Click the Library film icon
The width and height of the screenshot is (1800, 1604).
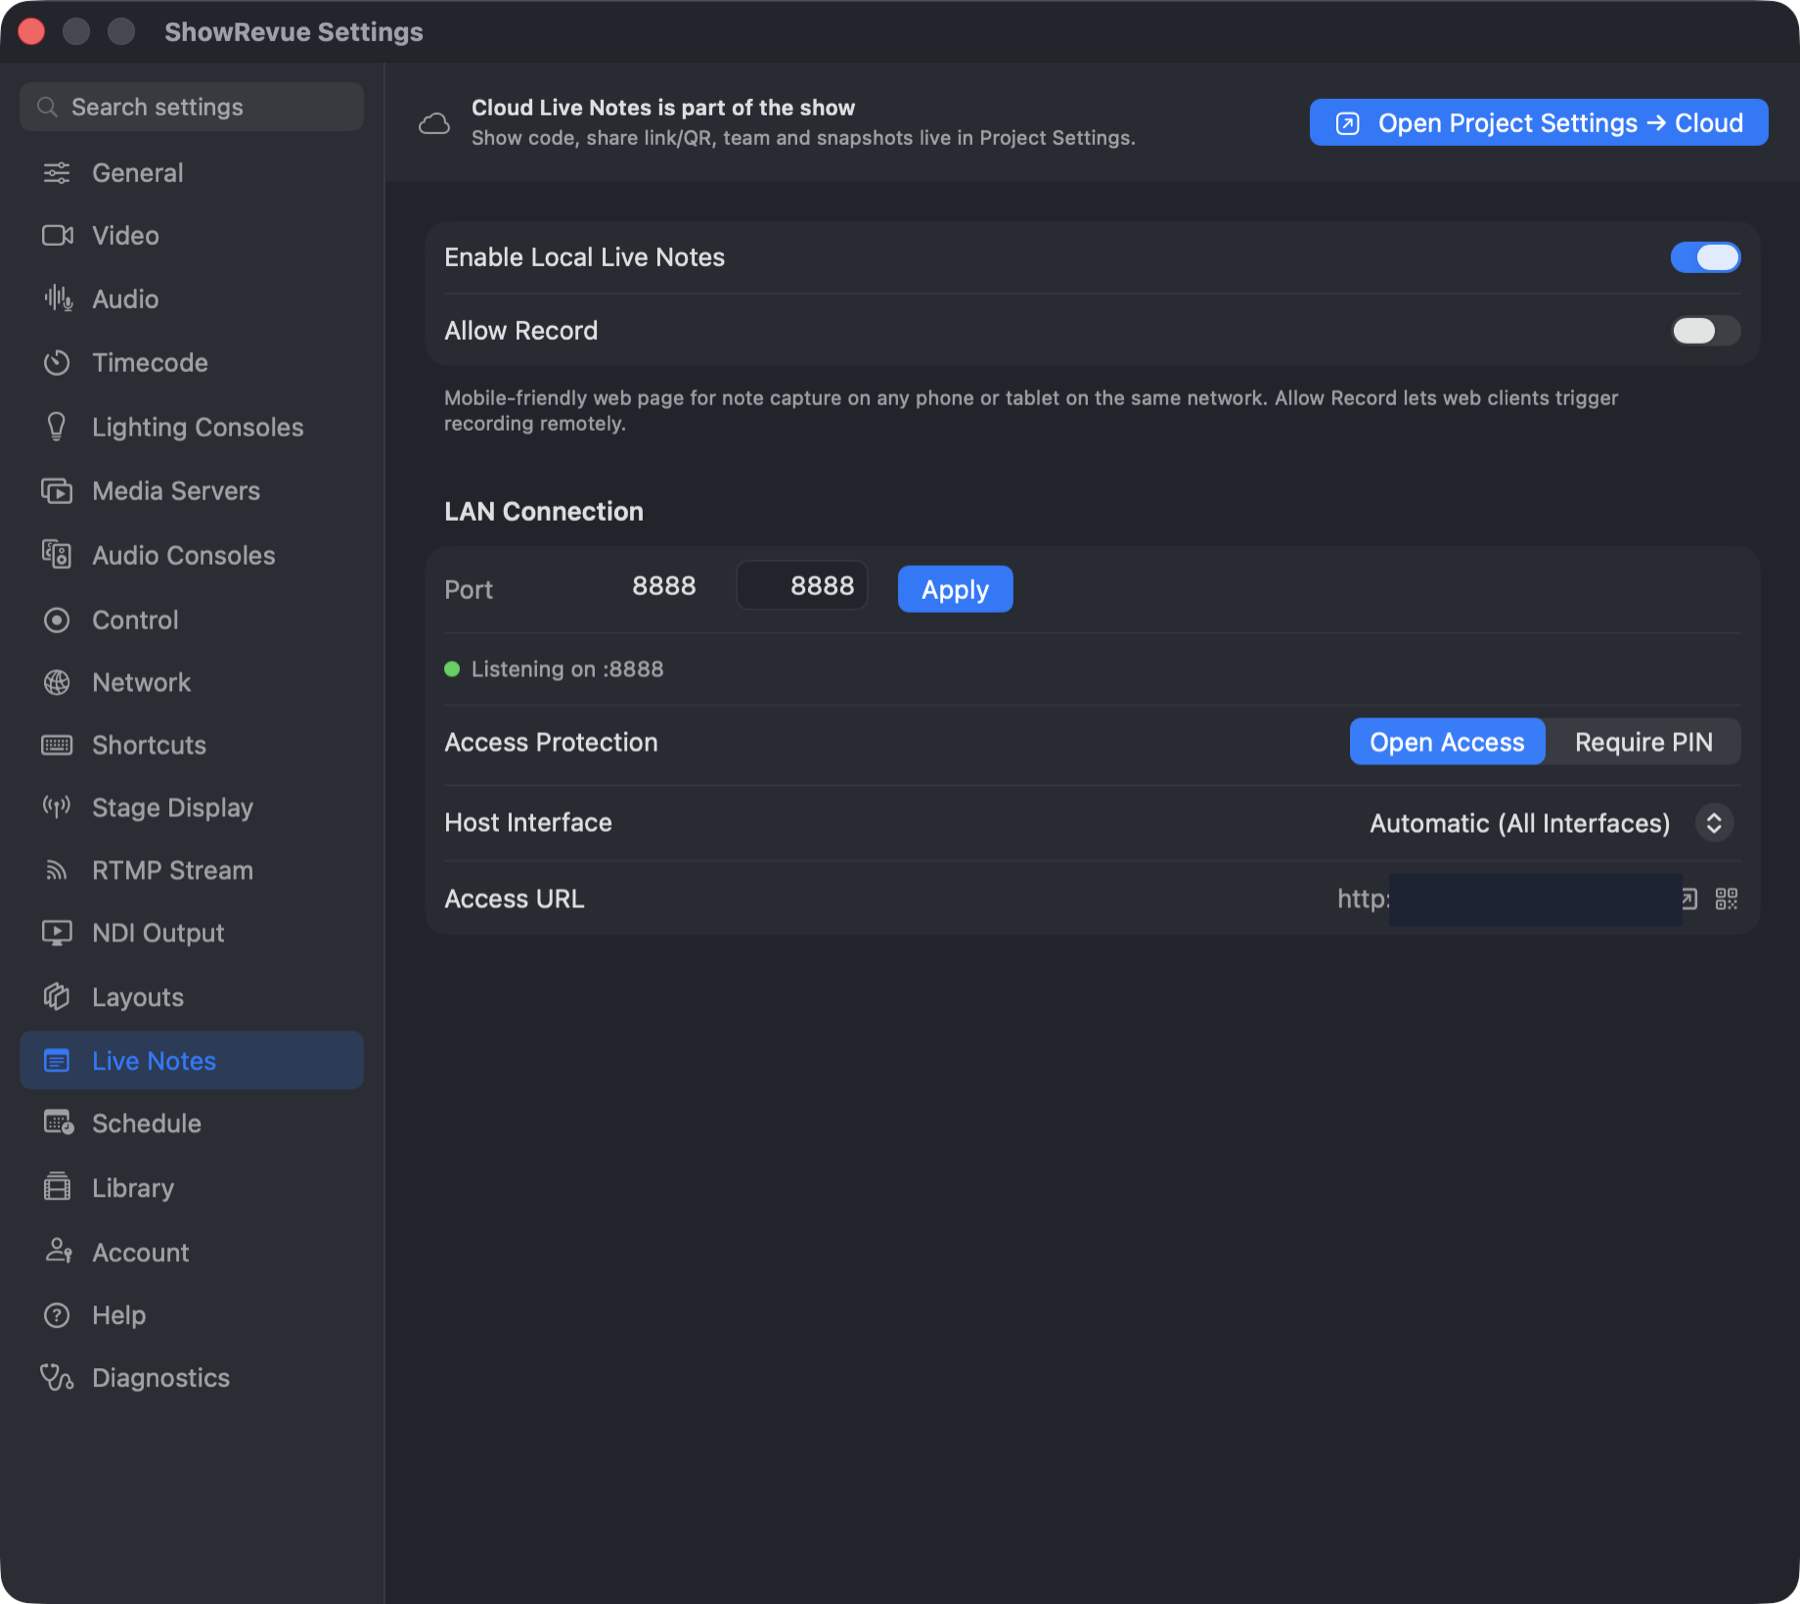(x=57, y=1187)
